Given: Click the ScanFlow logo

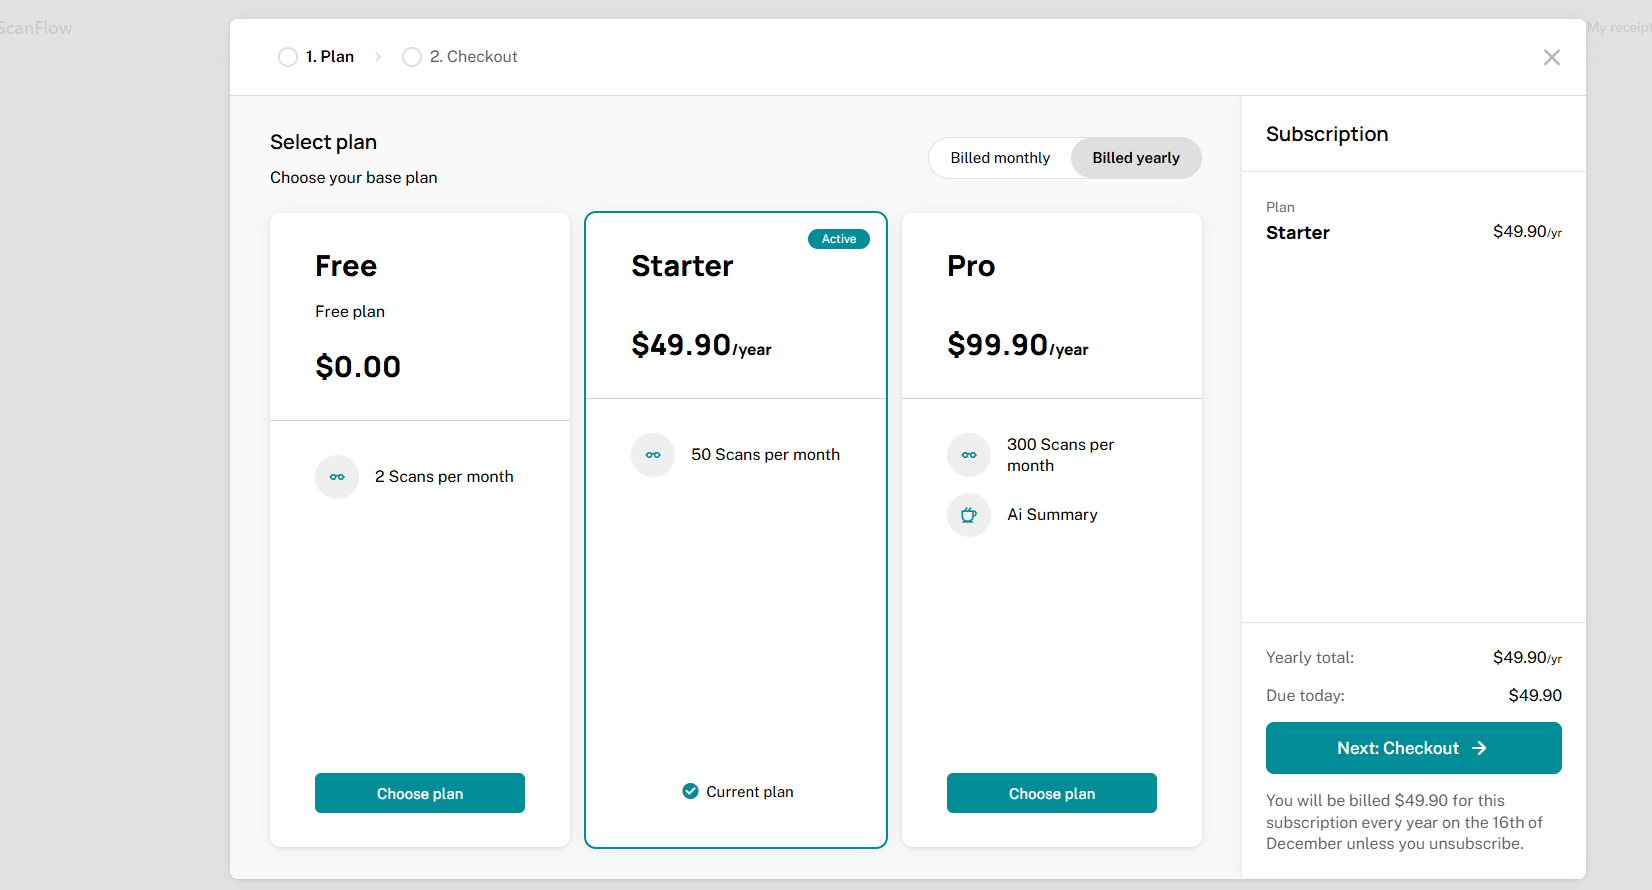Looking at the screenshot, I should (37, 27).
